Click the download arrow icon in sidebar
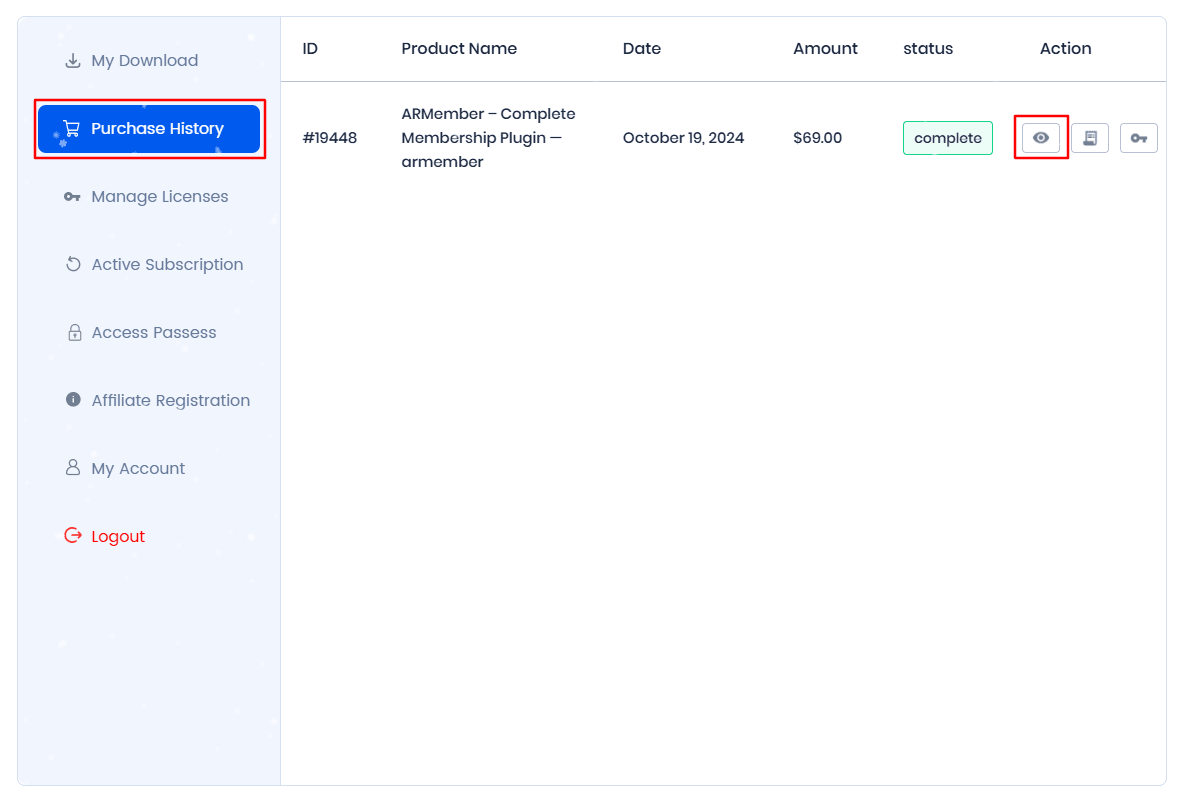Image resolution: width=1182 pixels, height=802 pixels. coord(72,60)
